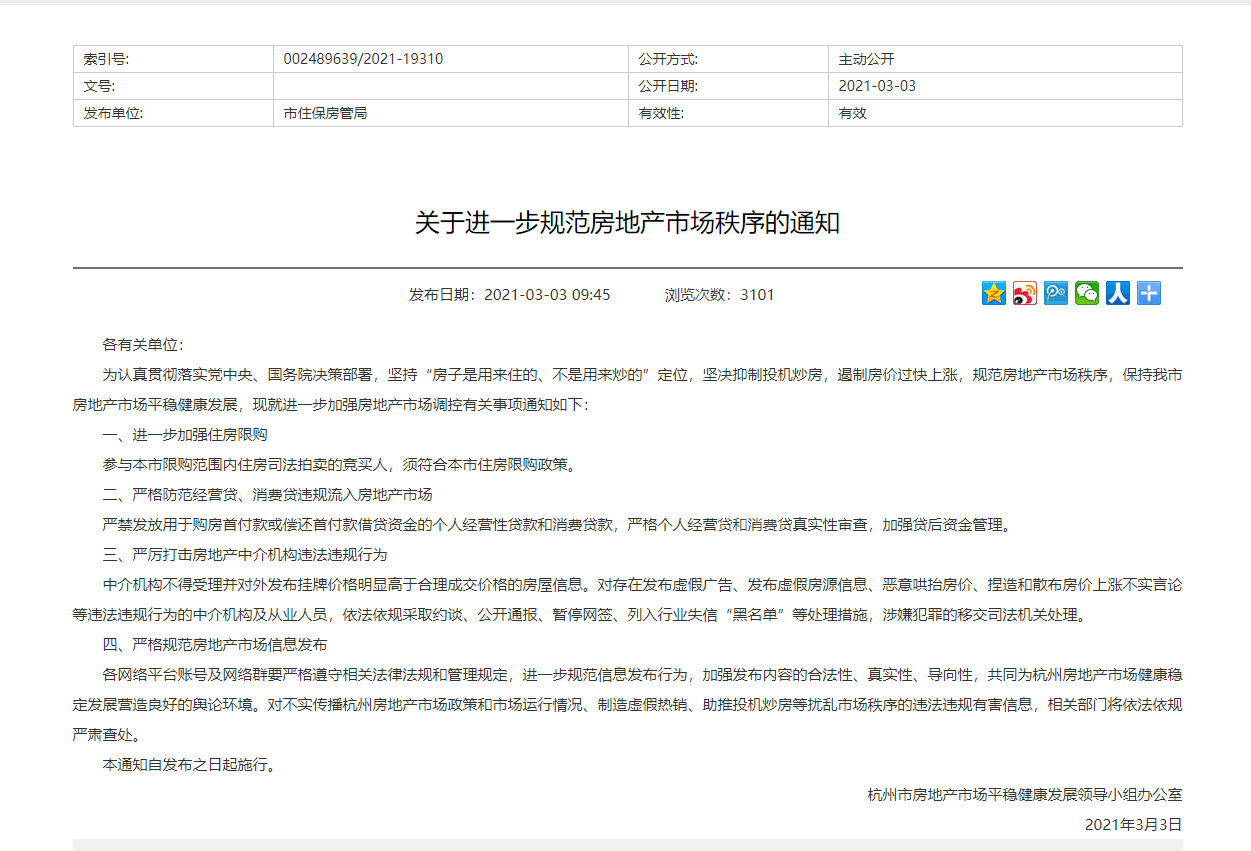Select public date 2021-03-03 in table
The width and height of the screenshot is (1251, 851).
(877, 86)
